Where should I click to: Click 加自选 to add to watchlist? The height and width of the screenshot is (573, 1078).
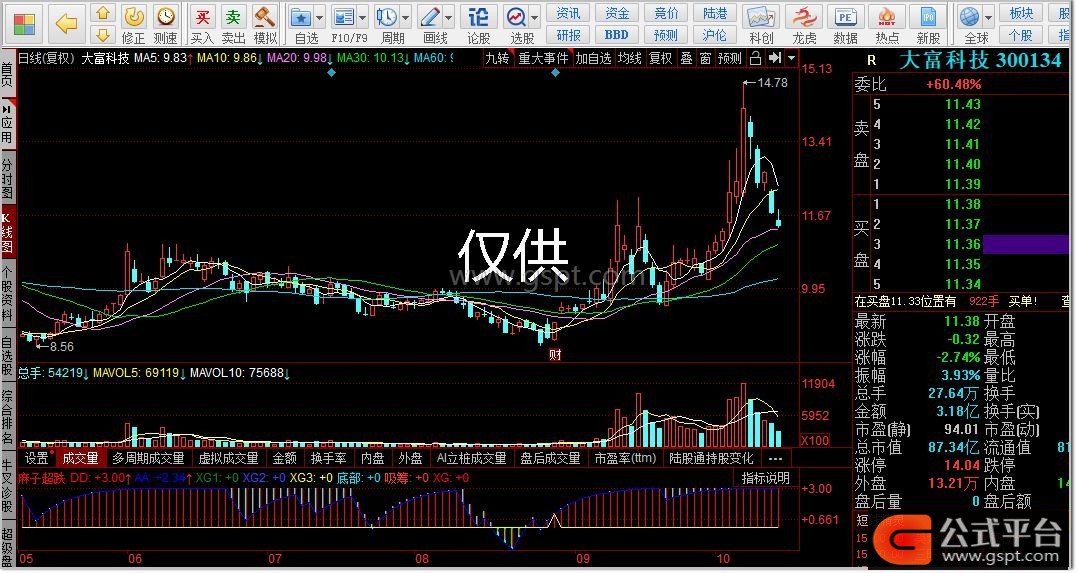click(x=593, y=58)
